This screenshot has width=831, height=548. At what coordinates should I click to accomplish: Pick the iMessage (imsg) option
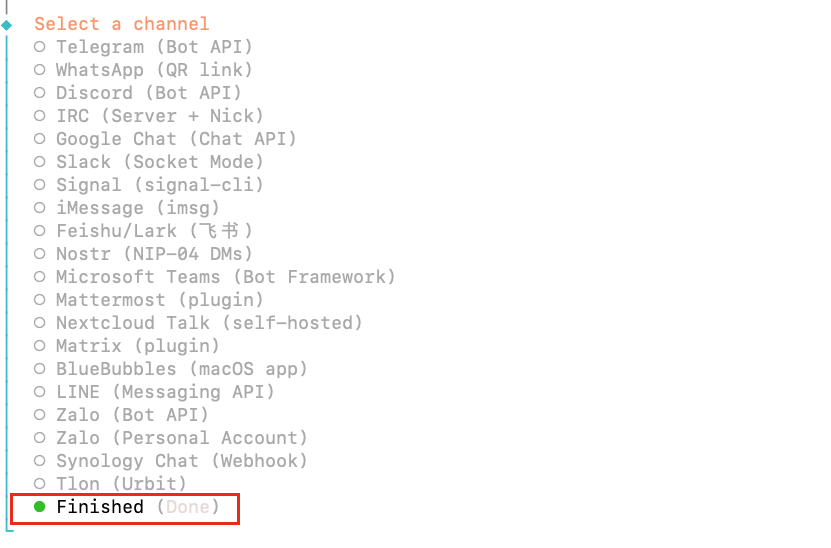137,208
